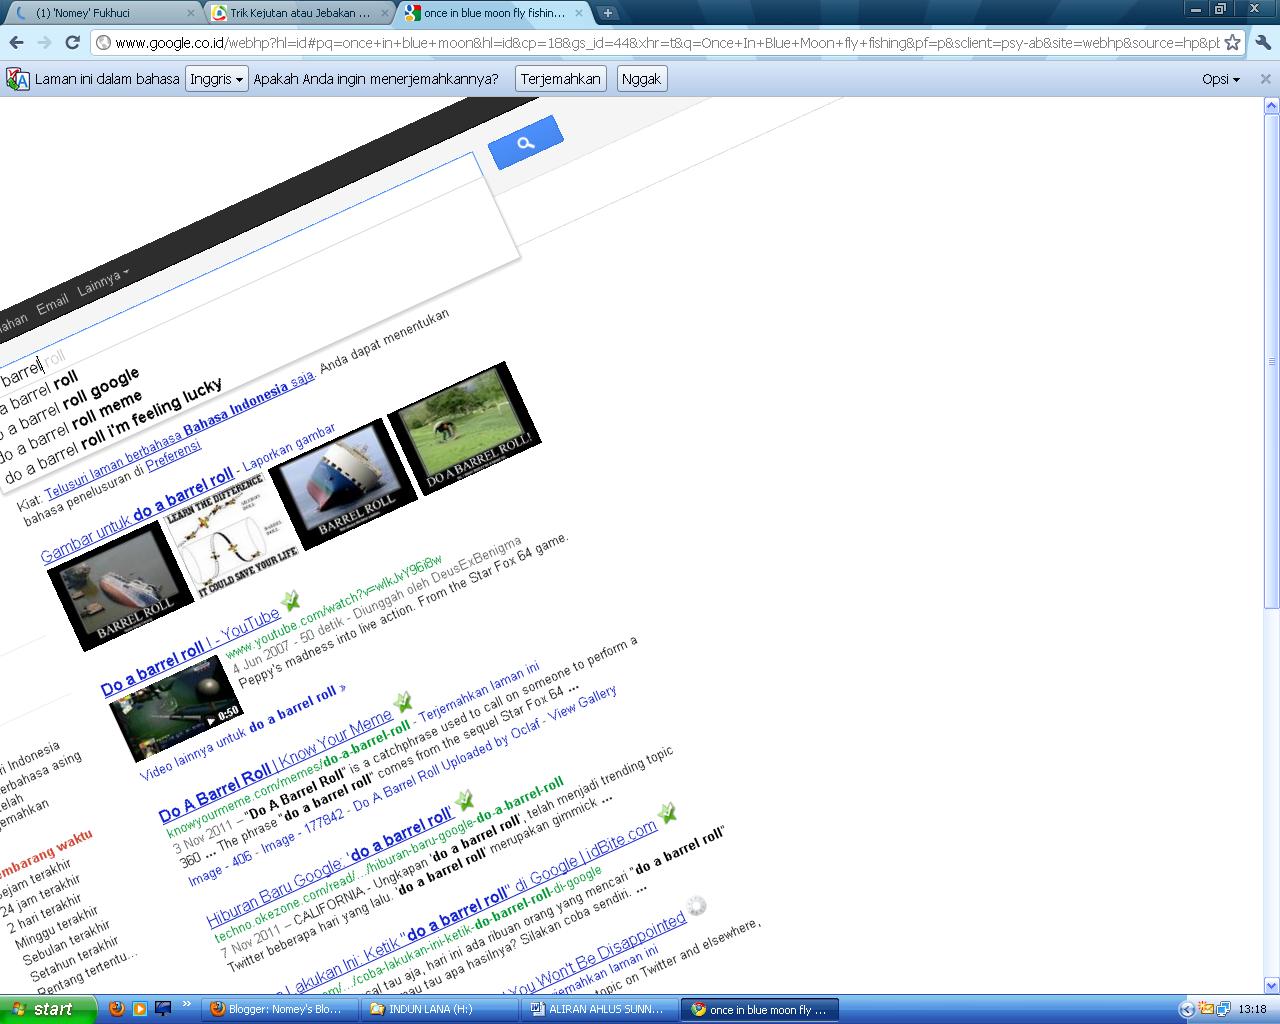Click the star beside idBite.com result
The width and height of the screenshot is (1280, 1024).
click(x=667, y=813)
